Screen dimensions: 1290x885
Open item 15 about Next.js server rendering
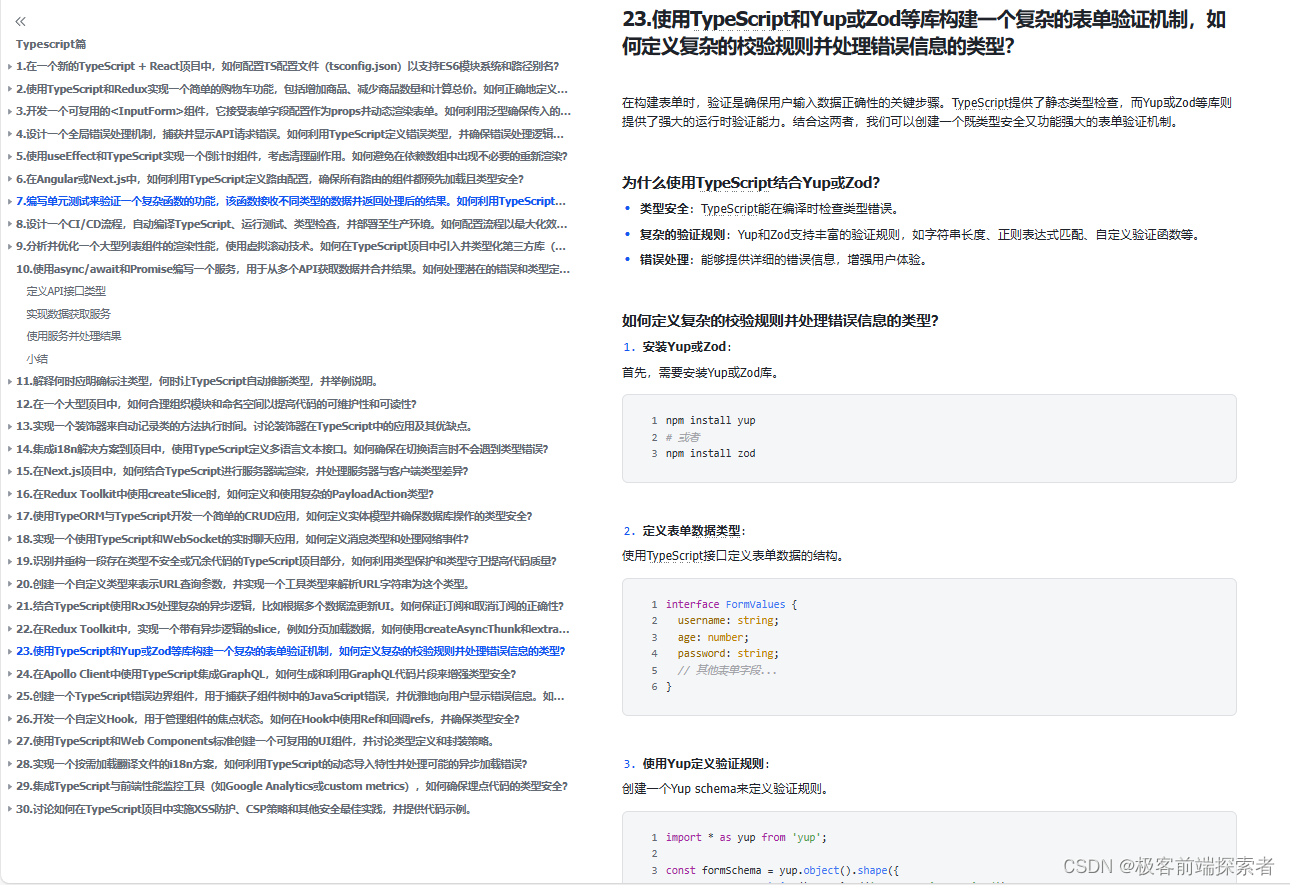point(242,471)
